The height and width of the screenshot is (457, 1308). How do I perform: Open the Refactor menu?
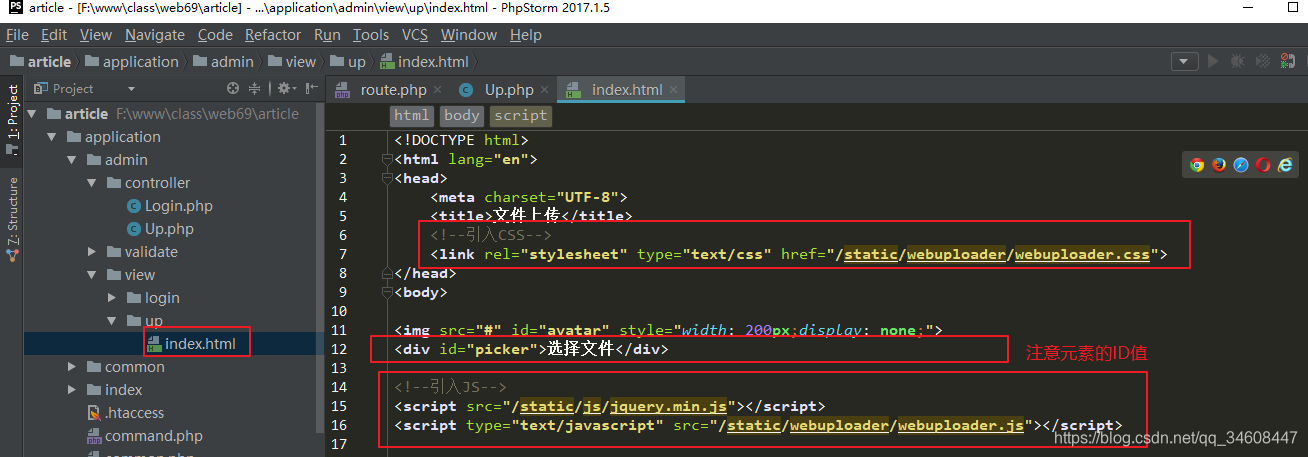[x=273, y=34]
